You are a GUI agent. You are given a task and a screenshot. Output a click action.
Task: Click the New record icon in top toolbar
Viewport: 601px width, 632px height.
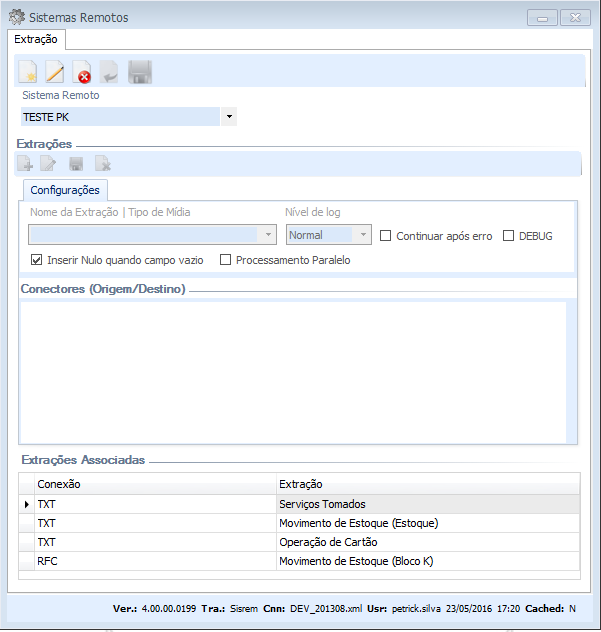tap(28, 72)
